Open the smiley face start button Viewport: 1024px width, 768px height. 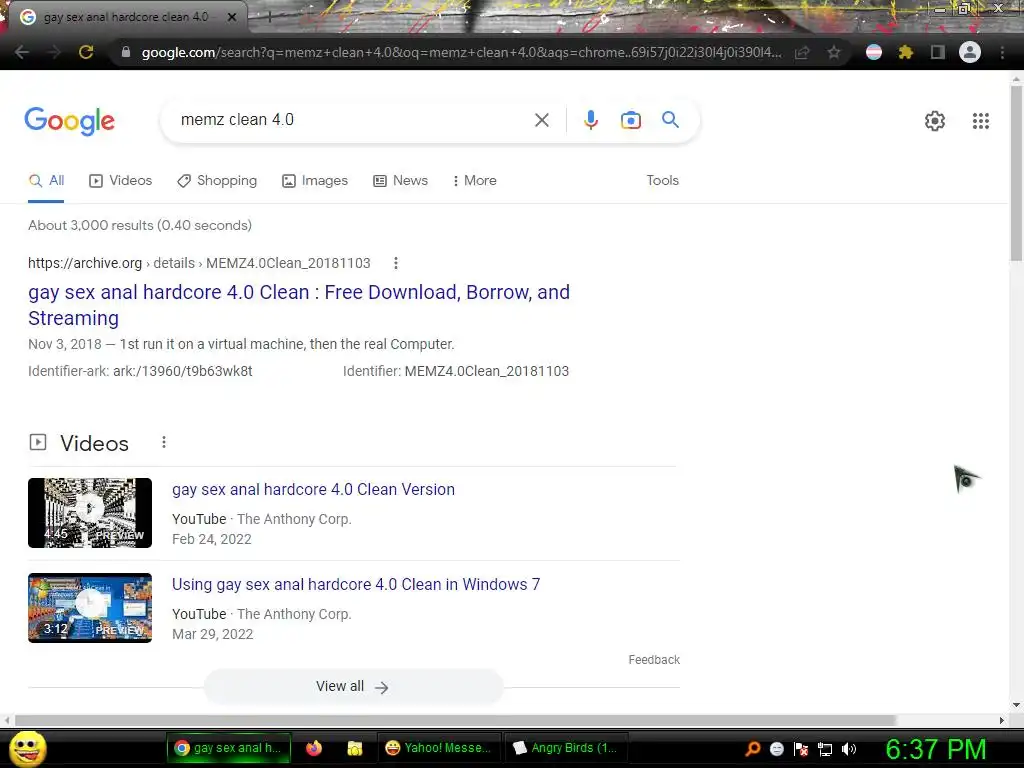(x=28, y=748)
